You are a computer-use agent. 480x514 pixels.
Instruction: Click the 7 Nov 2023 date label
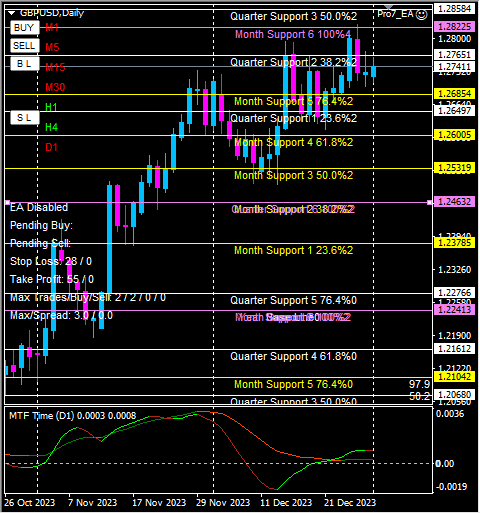[93, 503]
